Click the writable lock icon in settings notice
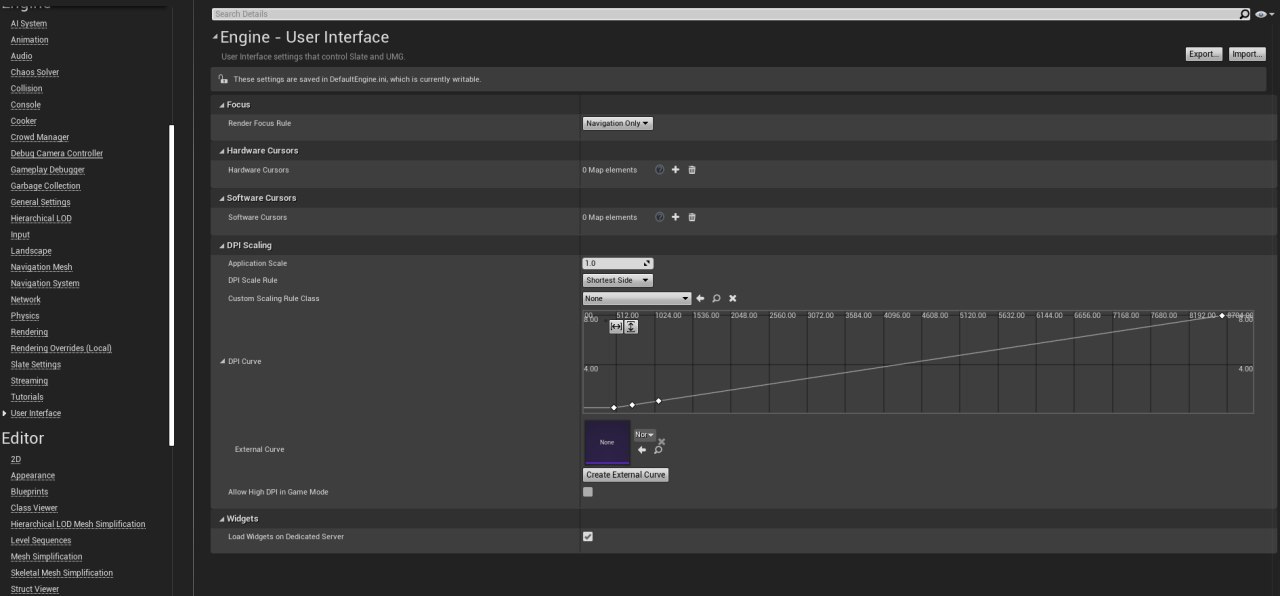The height and width of the screenshot is (596, 1280). tap(223, 79)
